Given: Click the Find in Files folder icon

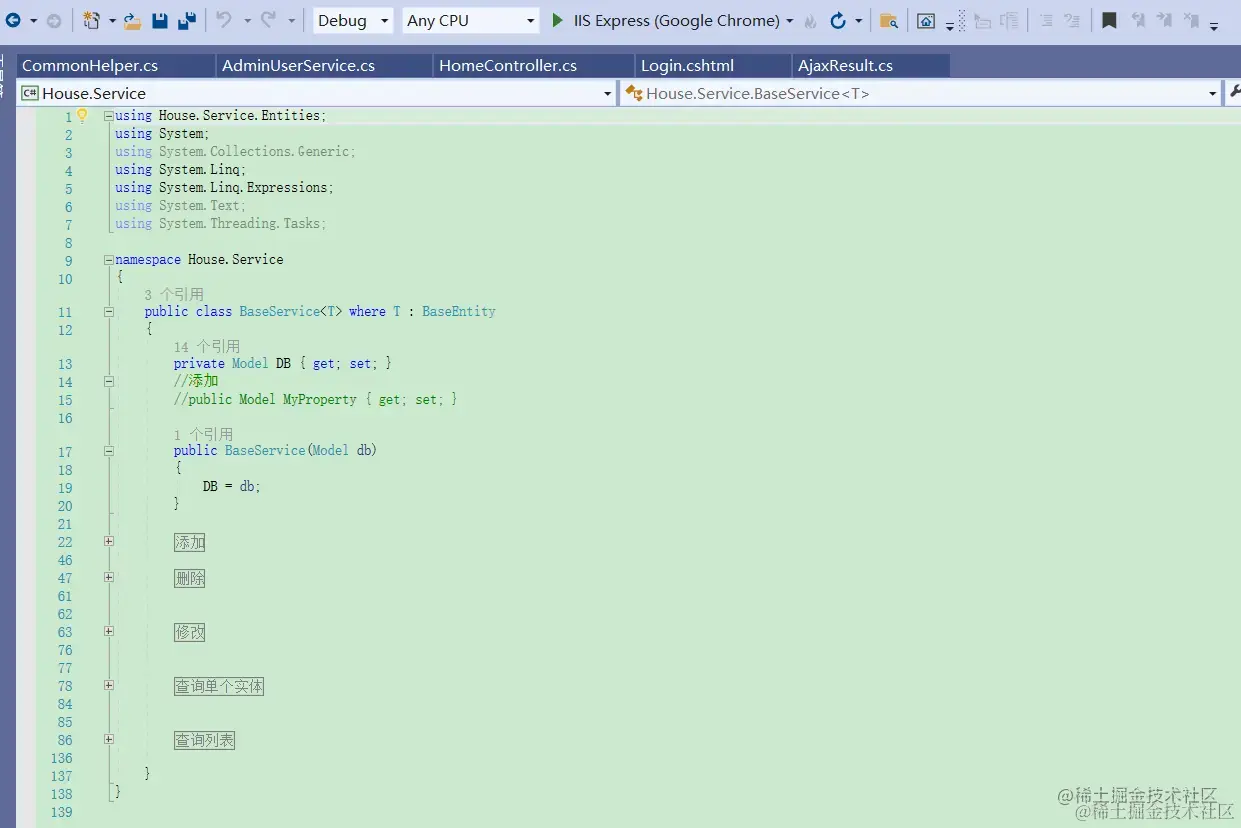Looking at the screenshot, I should pyautogui.click(x=888, y=21).
